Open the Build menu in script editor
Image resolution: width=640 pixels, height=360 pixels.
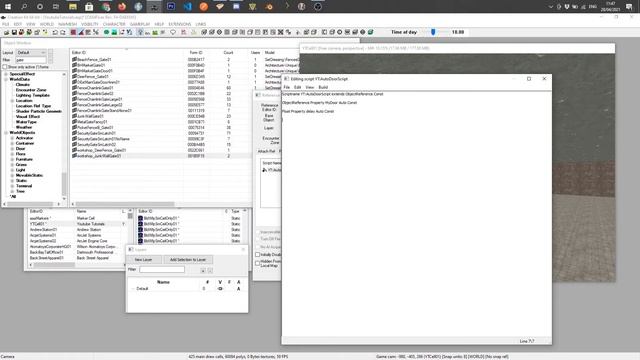(x=323, y=87)
